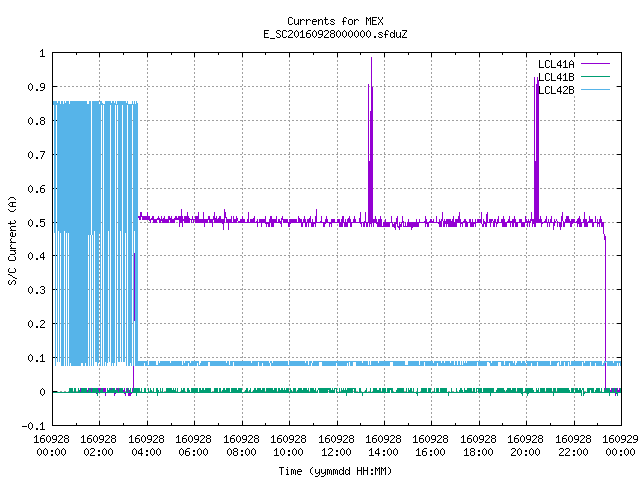Click the blue LCL42B legend line sample
The height and width of the screenshot is (480, 640).
point(596,89)
